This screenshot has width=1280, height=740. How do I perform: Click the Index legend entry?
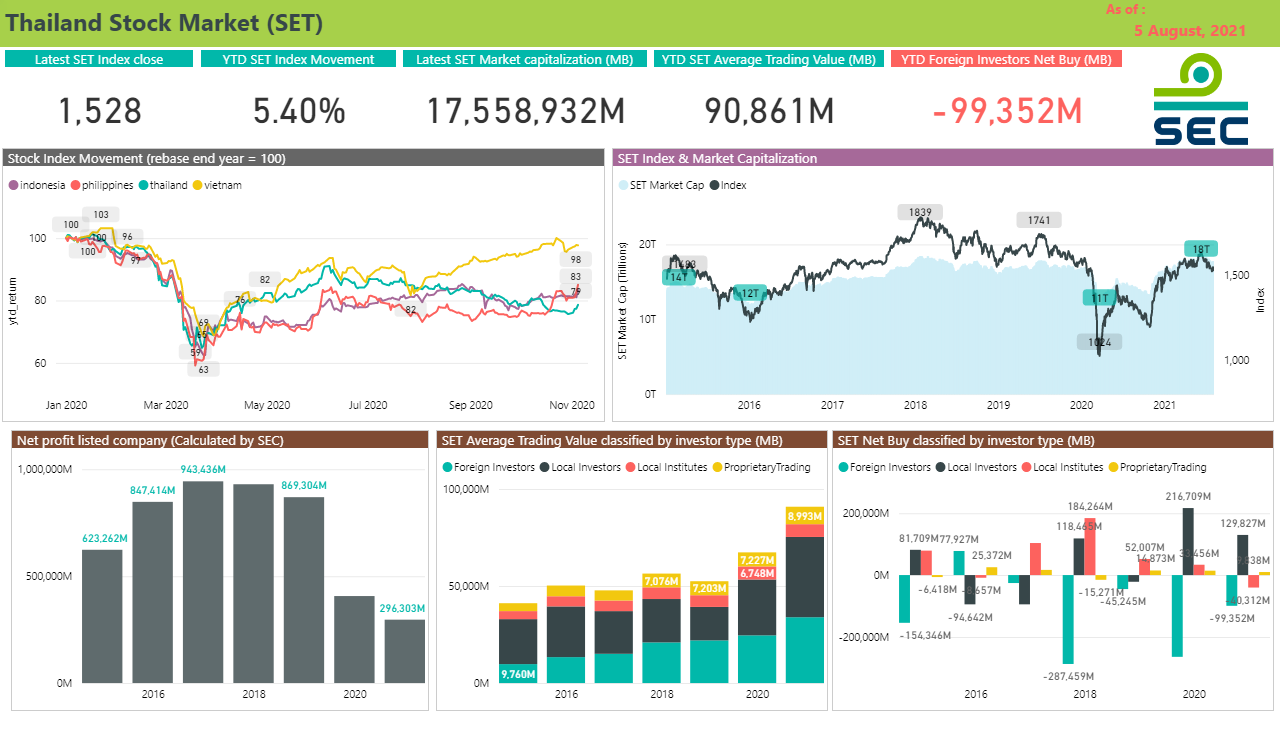(728, 185)
